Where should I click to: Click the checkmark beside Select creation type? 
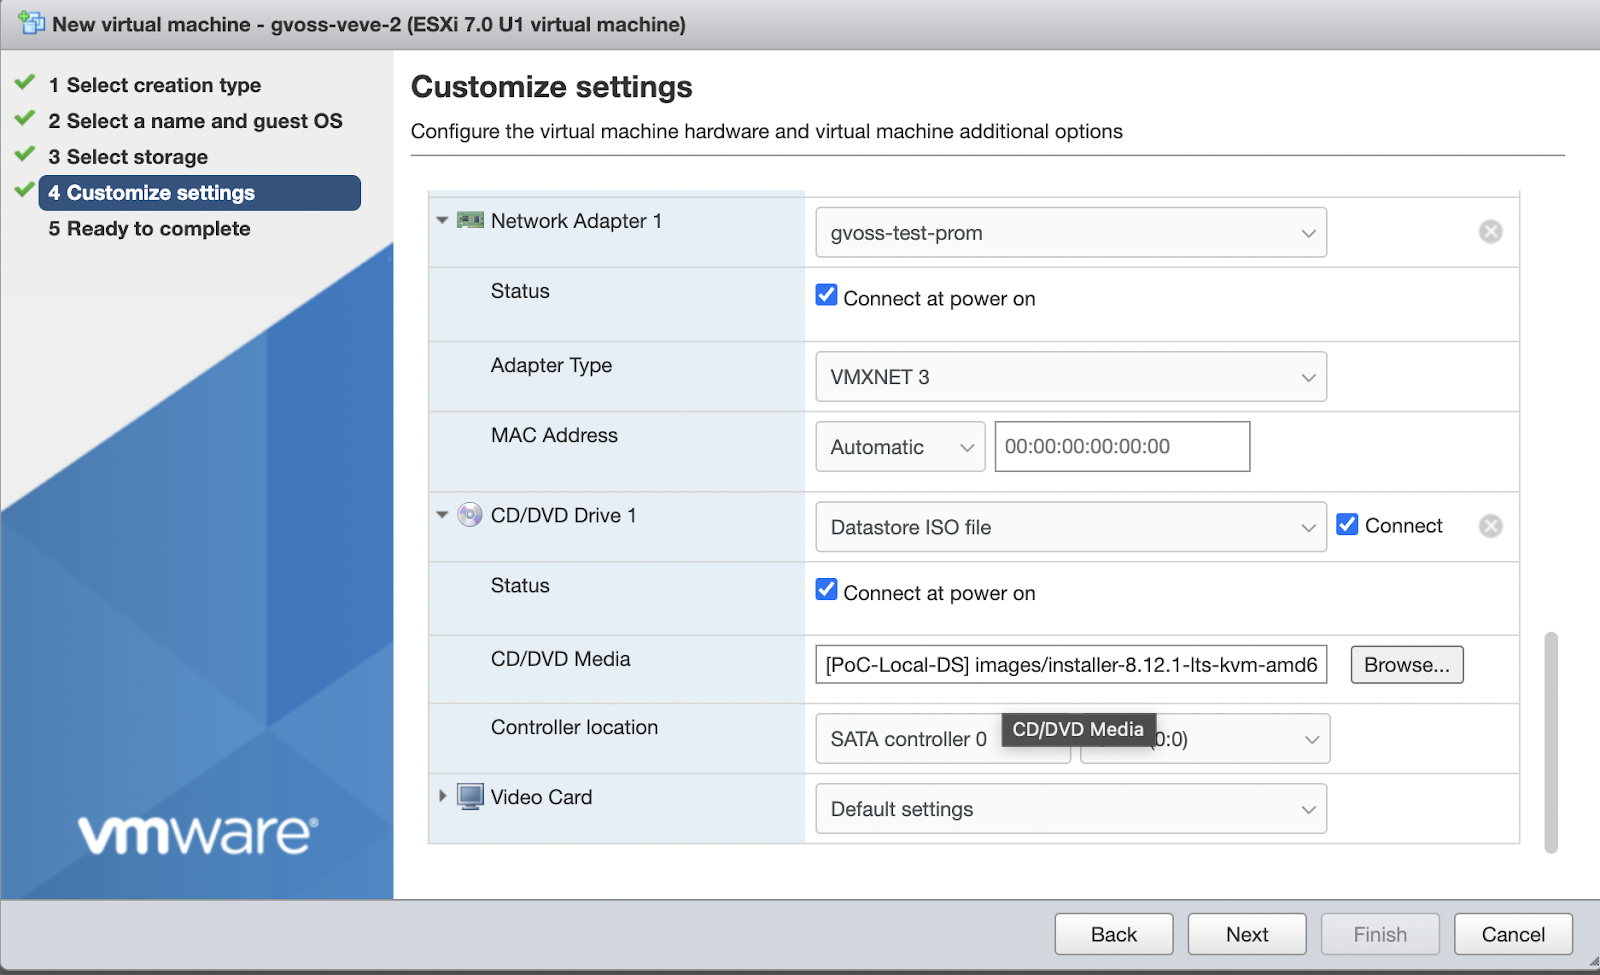23,83
